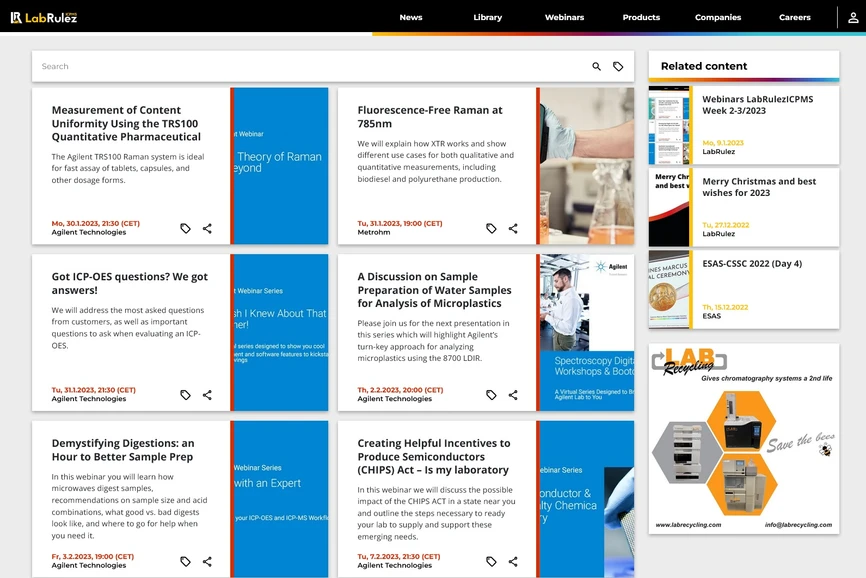The height and width of the screenshot is (578, 866).
Task: Share the TRS100 Content Uniformity webinar
Action: [x=207, y=229]
